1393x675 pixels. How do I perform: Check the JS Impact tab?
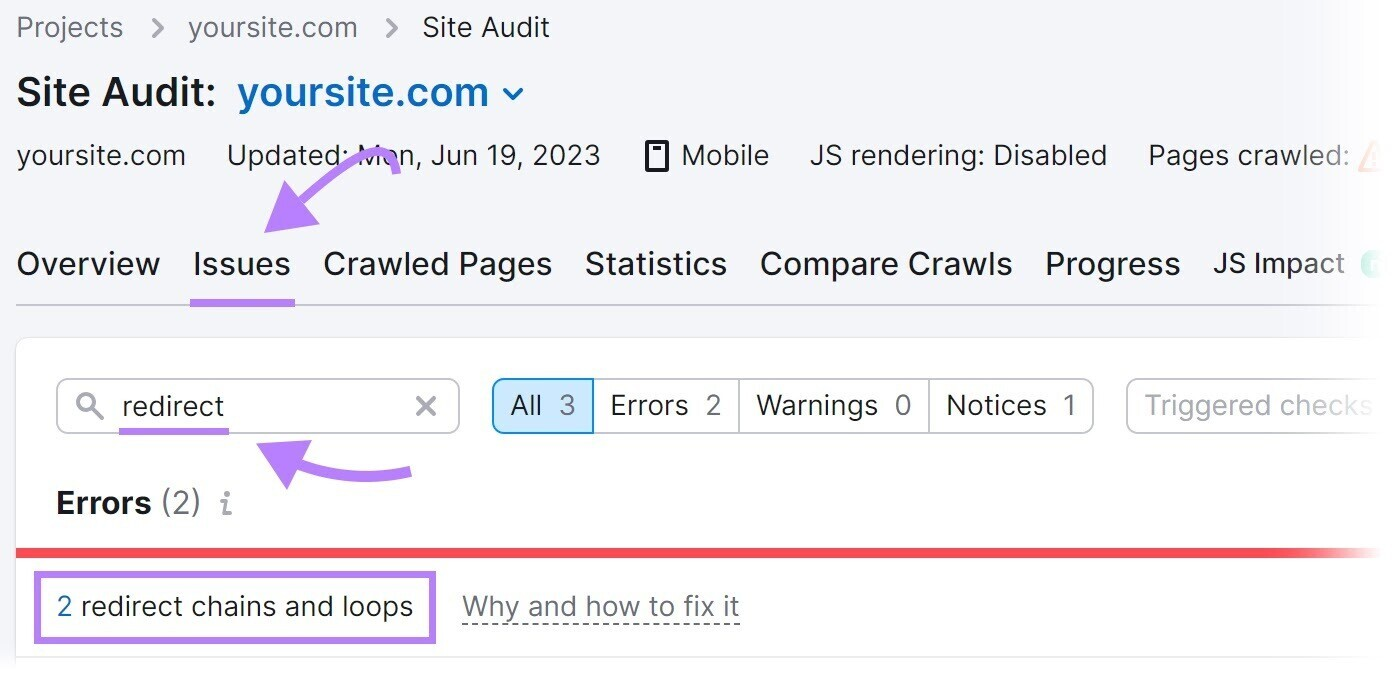1277,264
